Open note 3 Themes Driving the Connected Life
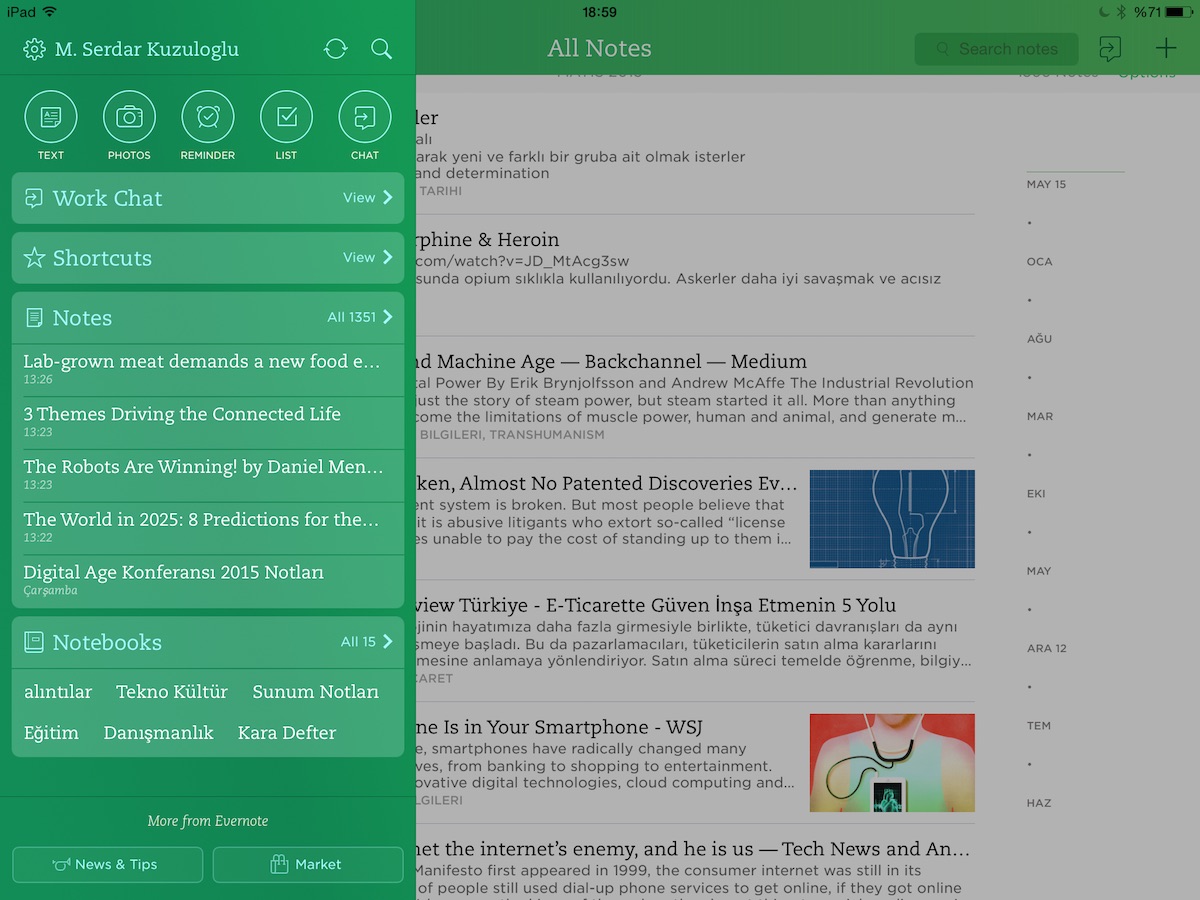Screen dimensions: 1200x900 (x=208, y=423)
